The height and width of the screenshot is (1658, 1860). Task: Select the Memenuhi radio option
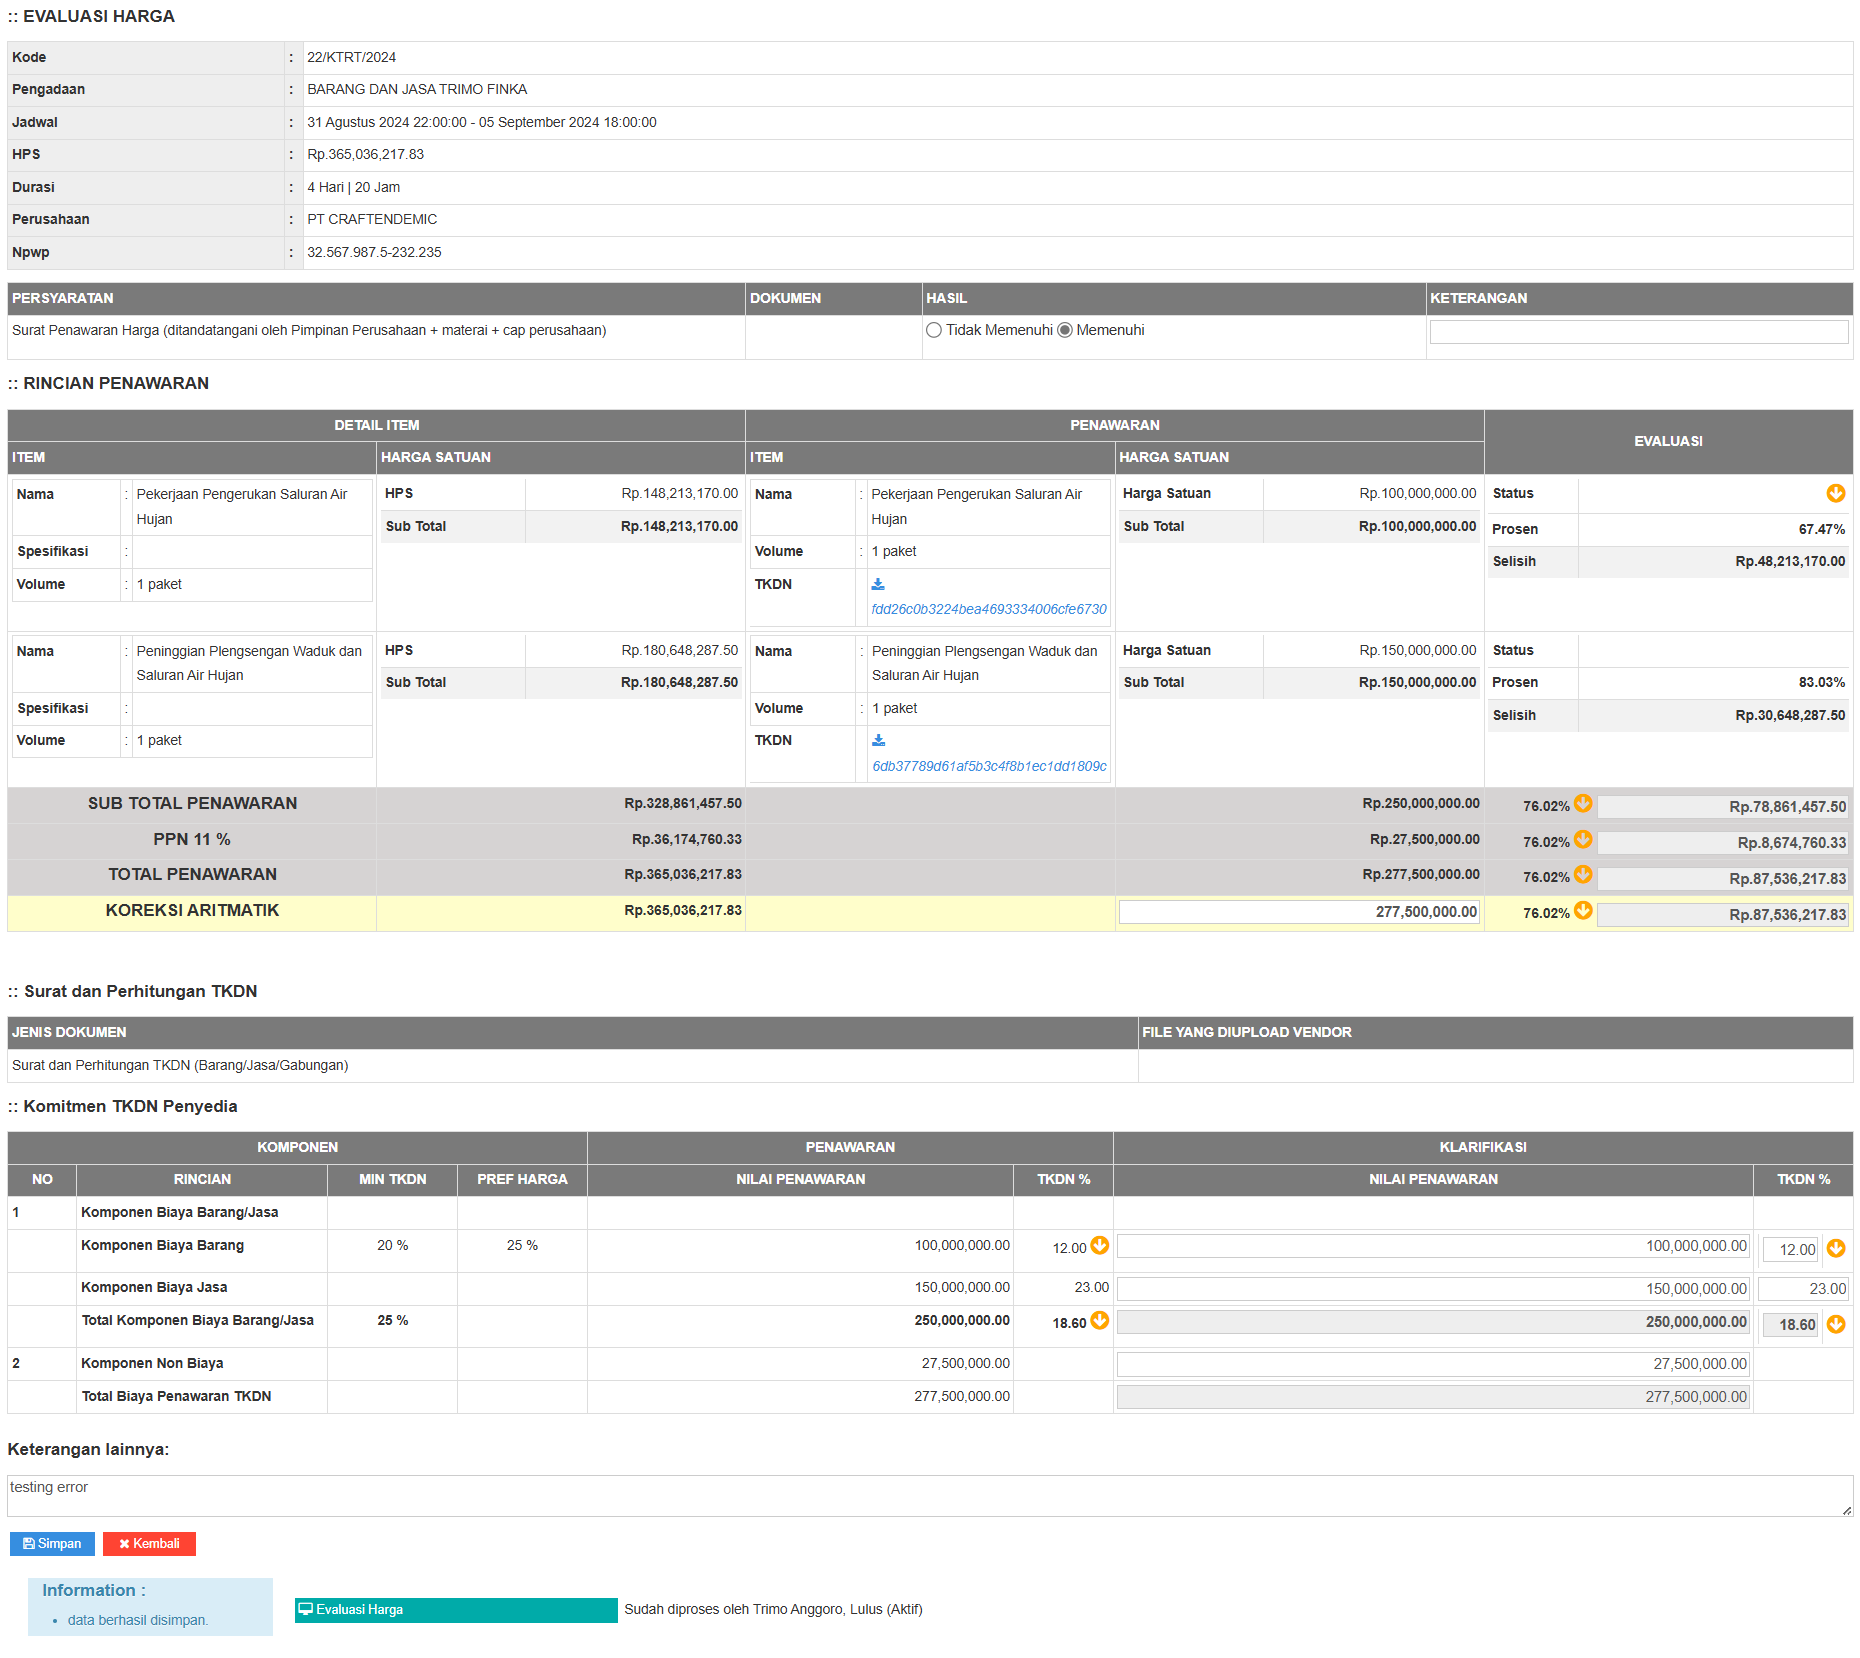[x=1065, y=330]
